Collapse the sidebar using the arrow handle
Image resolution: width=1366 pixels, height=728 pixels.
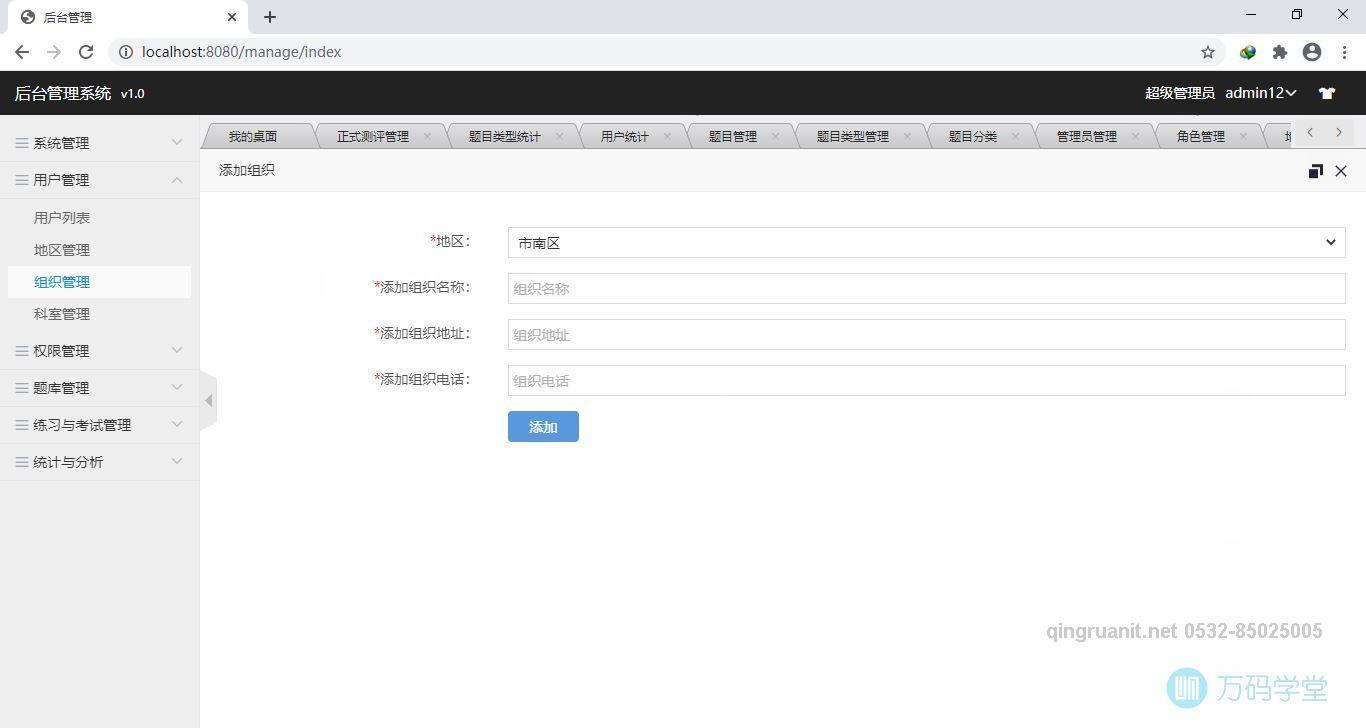(x=209, y=399)
